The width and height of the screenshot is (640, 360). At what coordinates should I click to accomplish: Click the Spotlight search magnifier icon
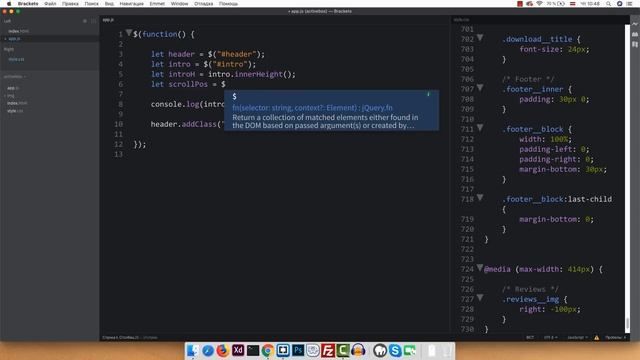point(608,4)
